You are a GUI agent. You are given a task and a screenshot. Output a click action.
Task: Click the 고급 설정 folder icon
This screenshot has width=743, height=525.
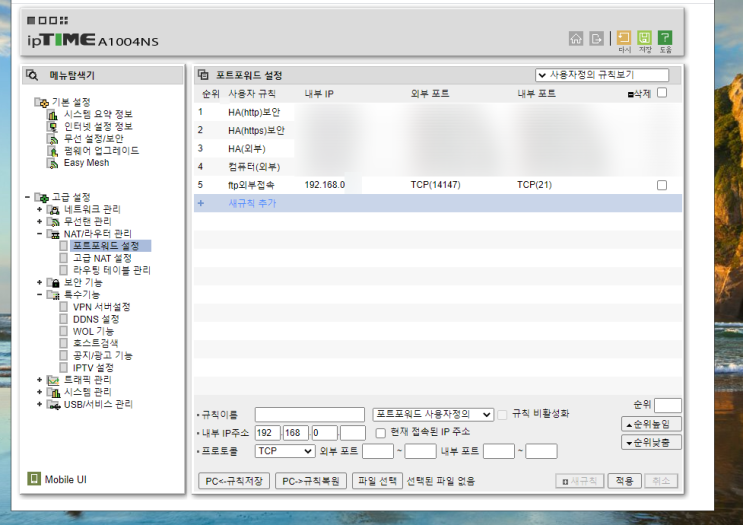pos(41,197)
